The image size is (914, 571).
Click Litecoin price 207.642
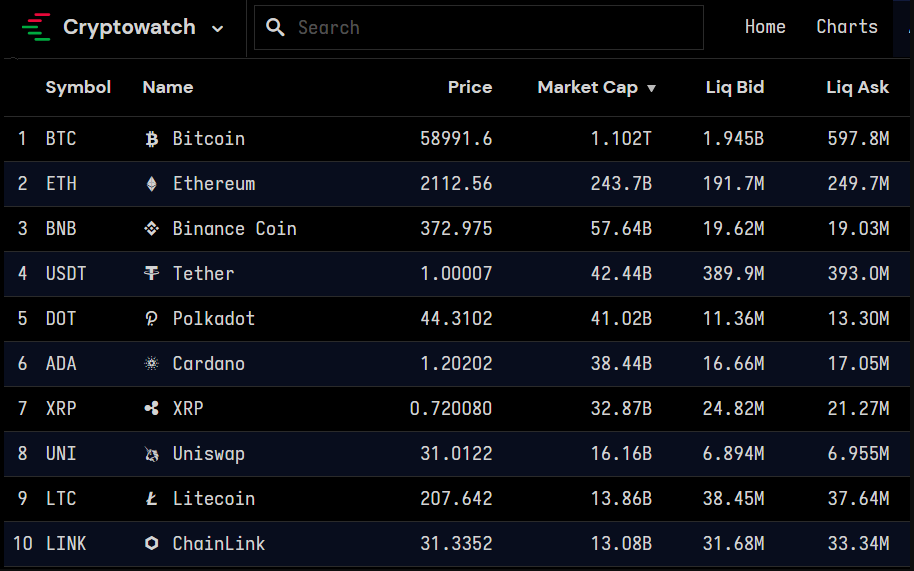[456, 499]
